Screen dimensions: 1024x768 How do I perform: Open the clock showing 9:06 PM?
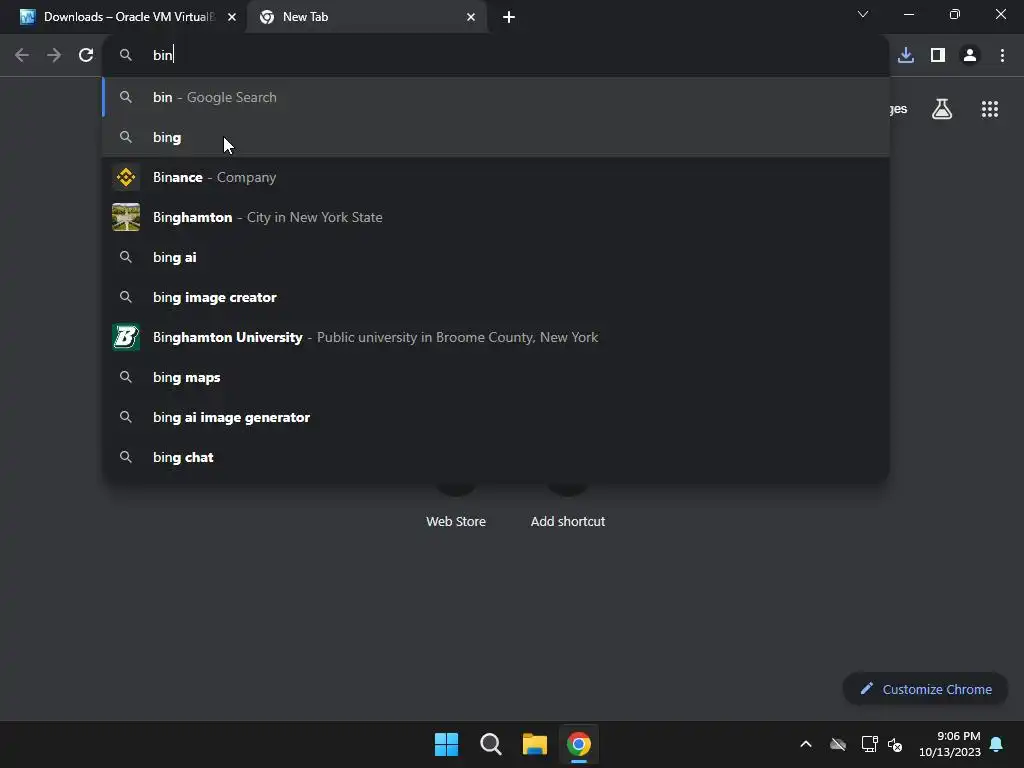click(950, 744)
